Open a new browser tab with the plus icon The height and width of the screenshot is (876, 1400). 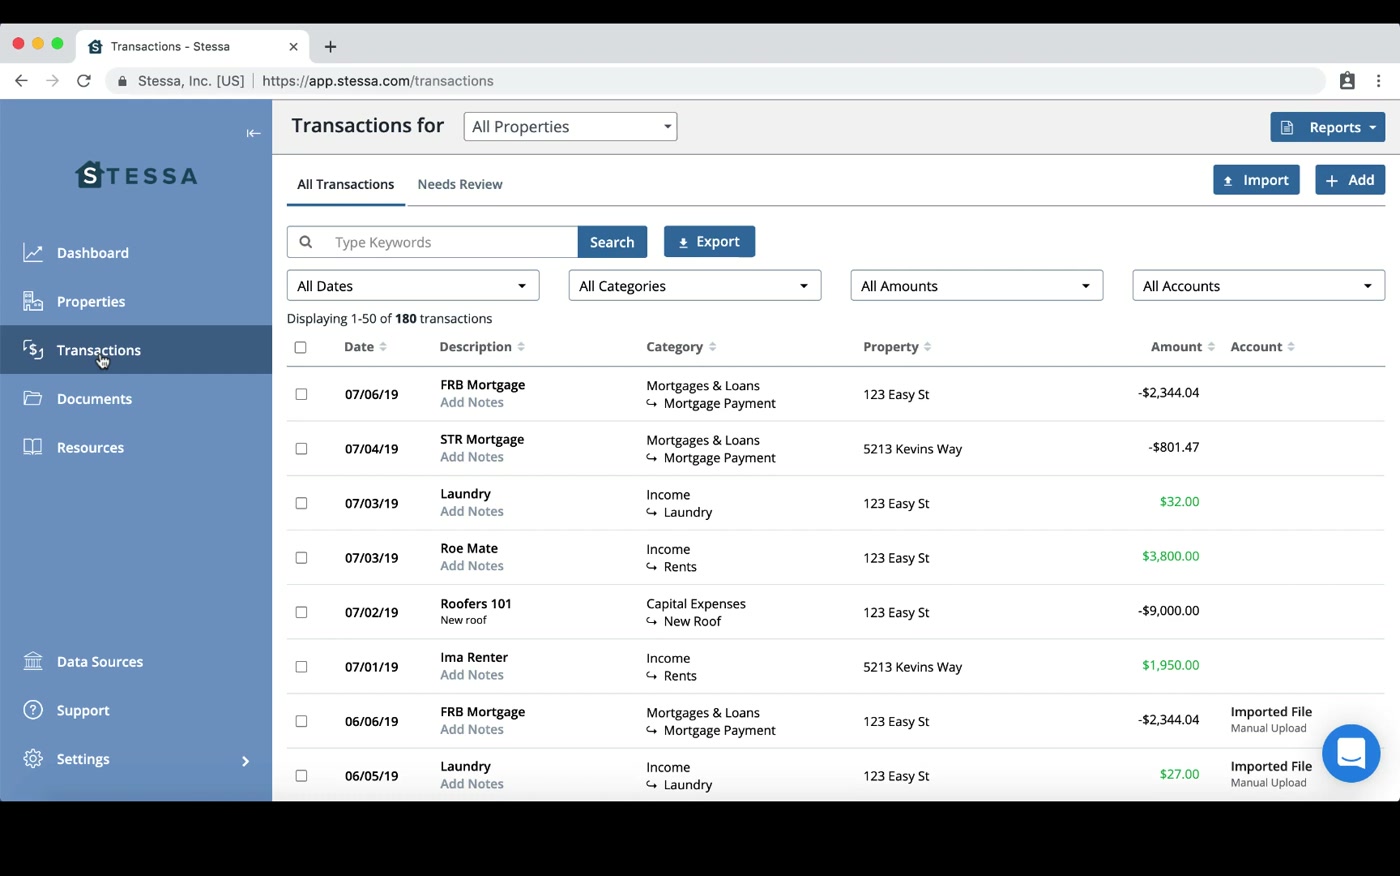330,46
